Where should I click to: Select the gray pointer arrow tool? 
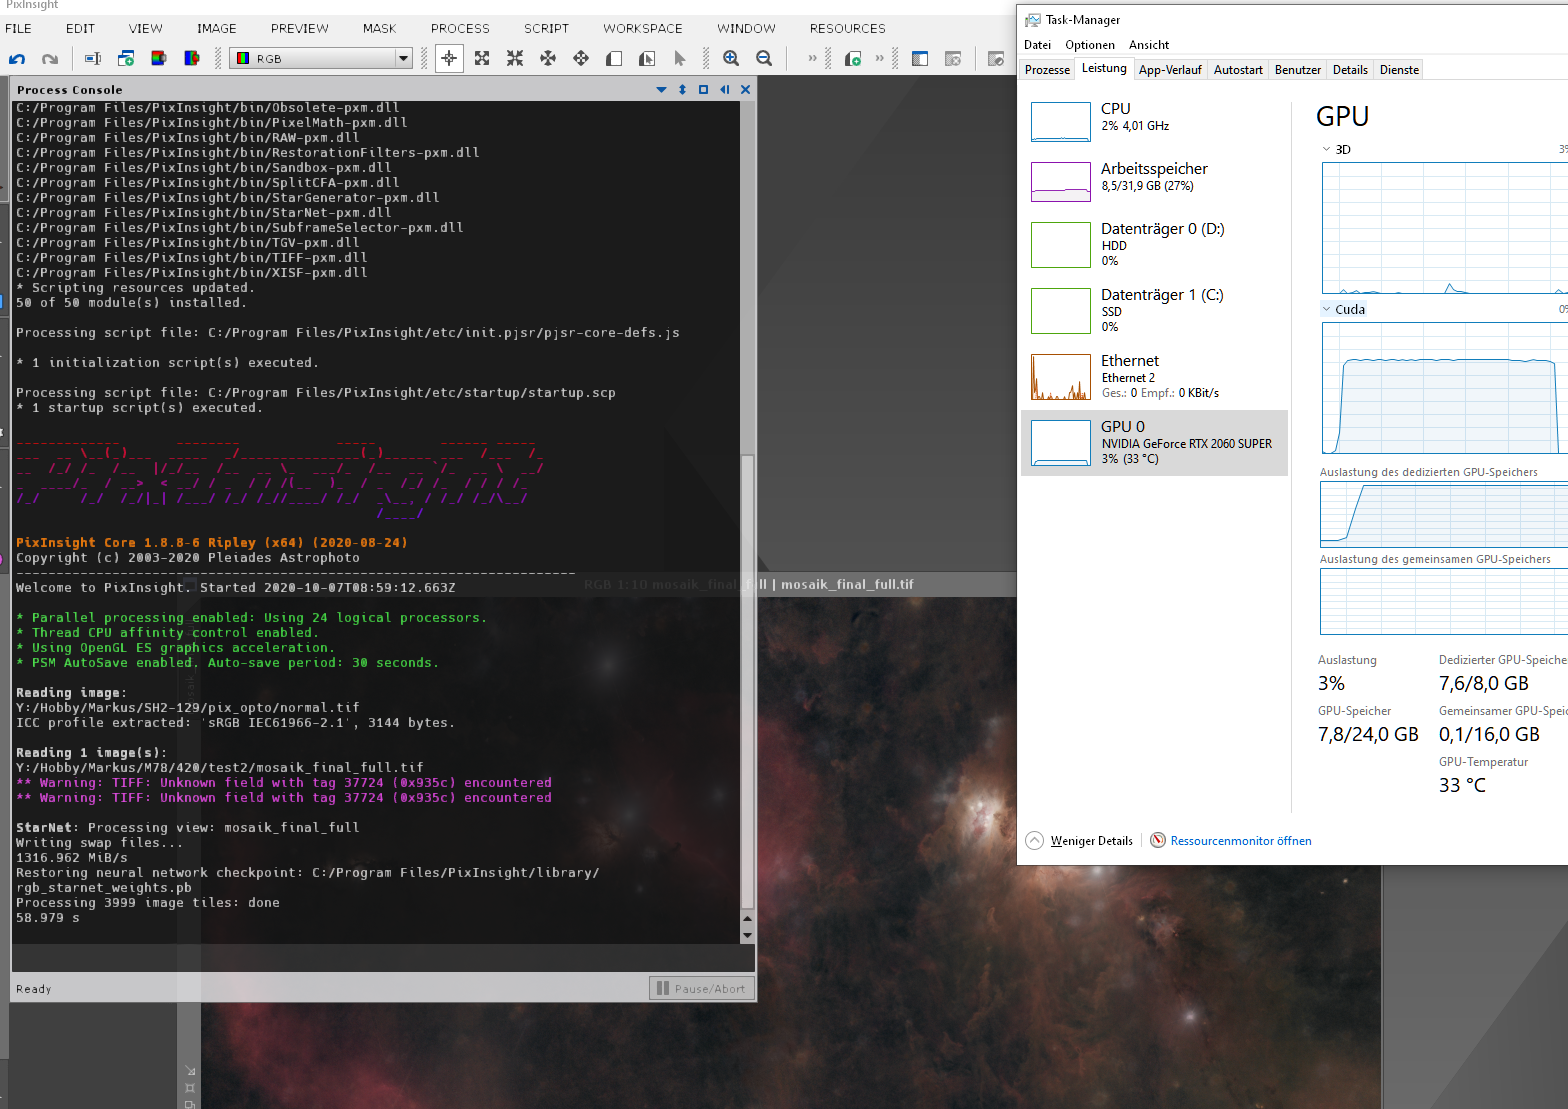(x=680, y=59)
